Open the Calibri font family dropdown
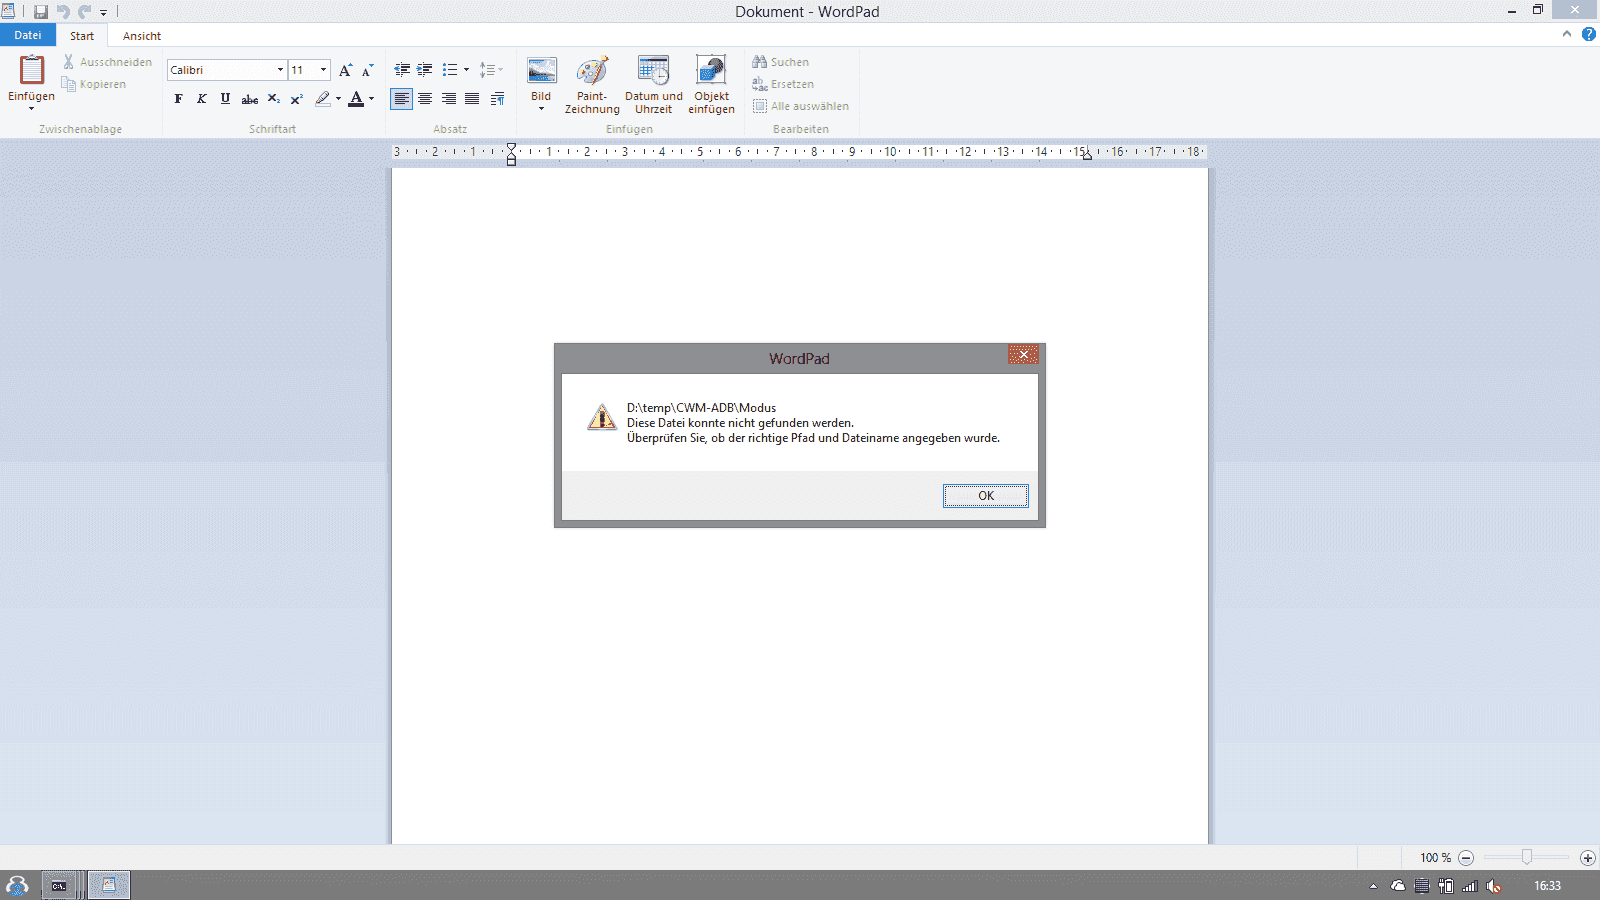This screenshot has height=900, width=1600. point(280,70)
